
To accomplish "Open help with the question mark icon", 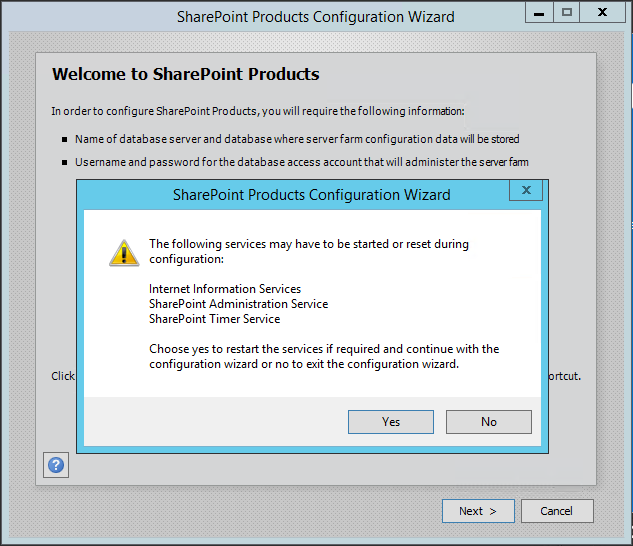I will 56,465.
